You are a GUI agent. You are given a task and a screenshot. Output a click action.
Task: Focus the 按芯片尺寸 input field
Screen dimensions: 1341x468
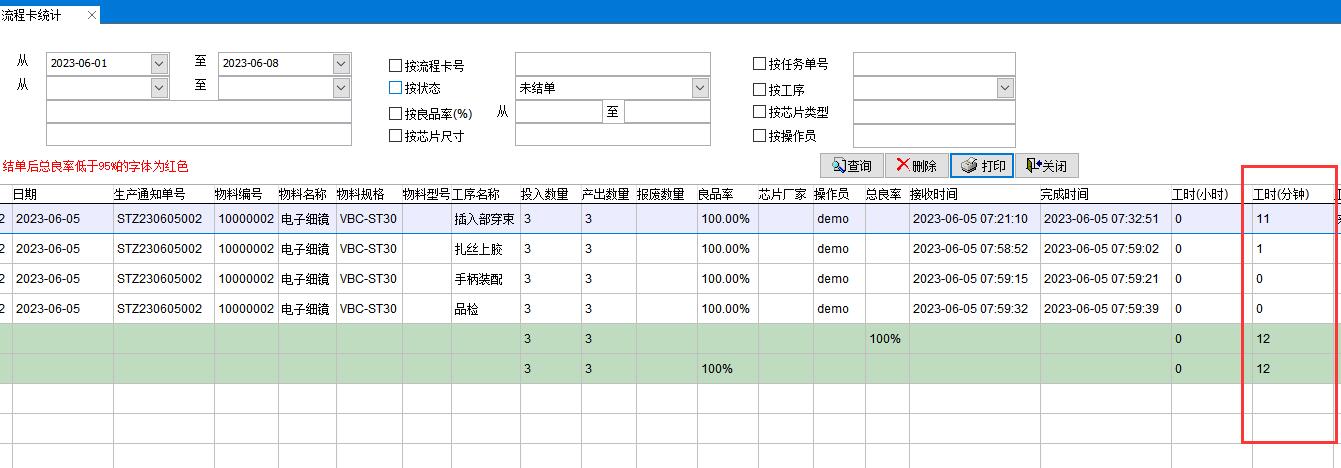[x=612, y=135]
